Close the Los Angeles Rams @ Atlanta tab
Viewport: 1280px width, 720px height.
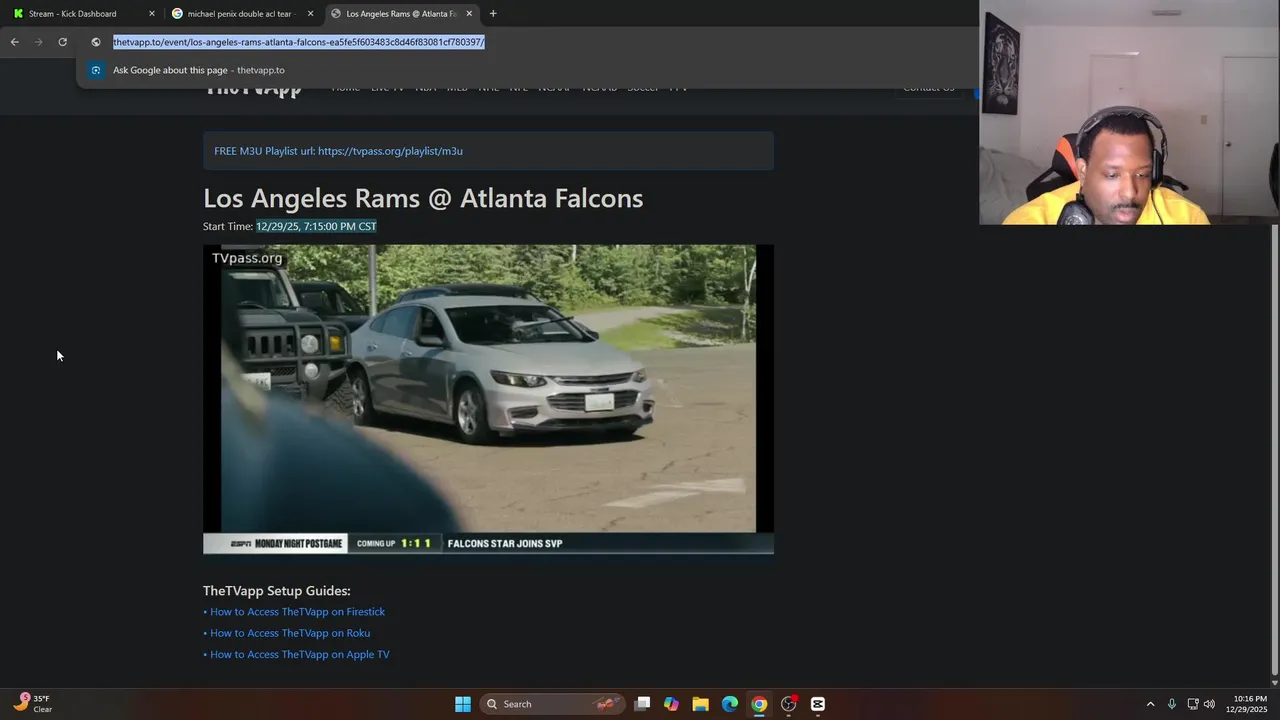(469, 14)
